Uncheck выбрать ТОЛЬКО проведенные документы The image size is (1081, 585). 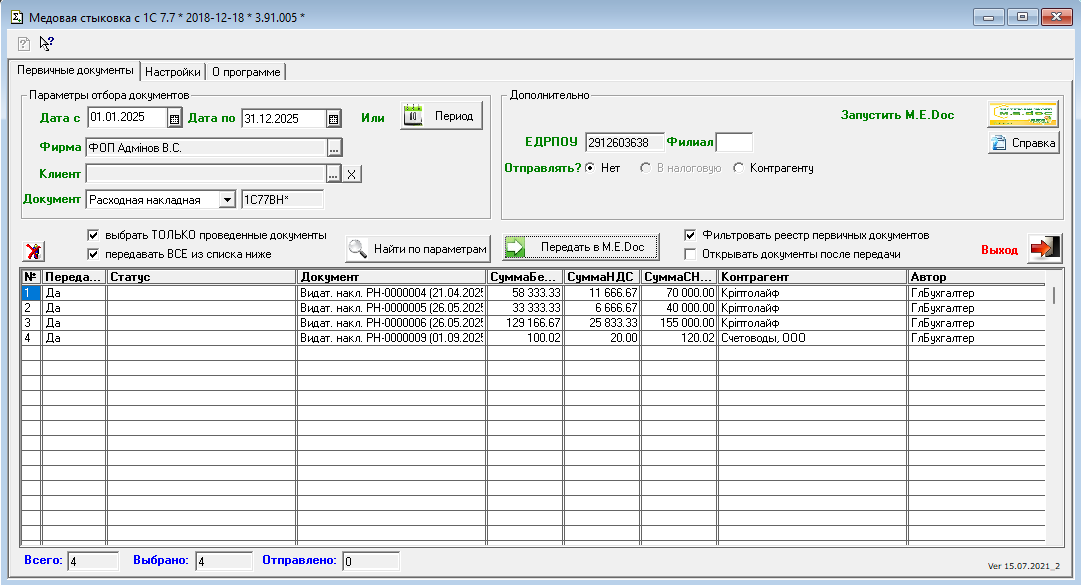(x=93, y=235)
